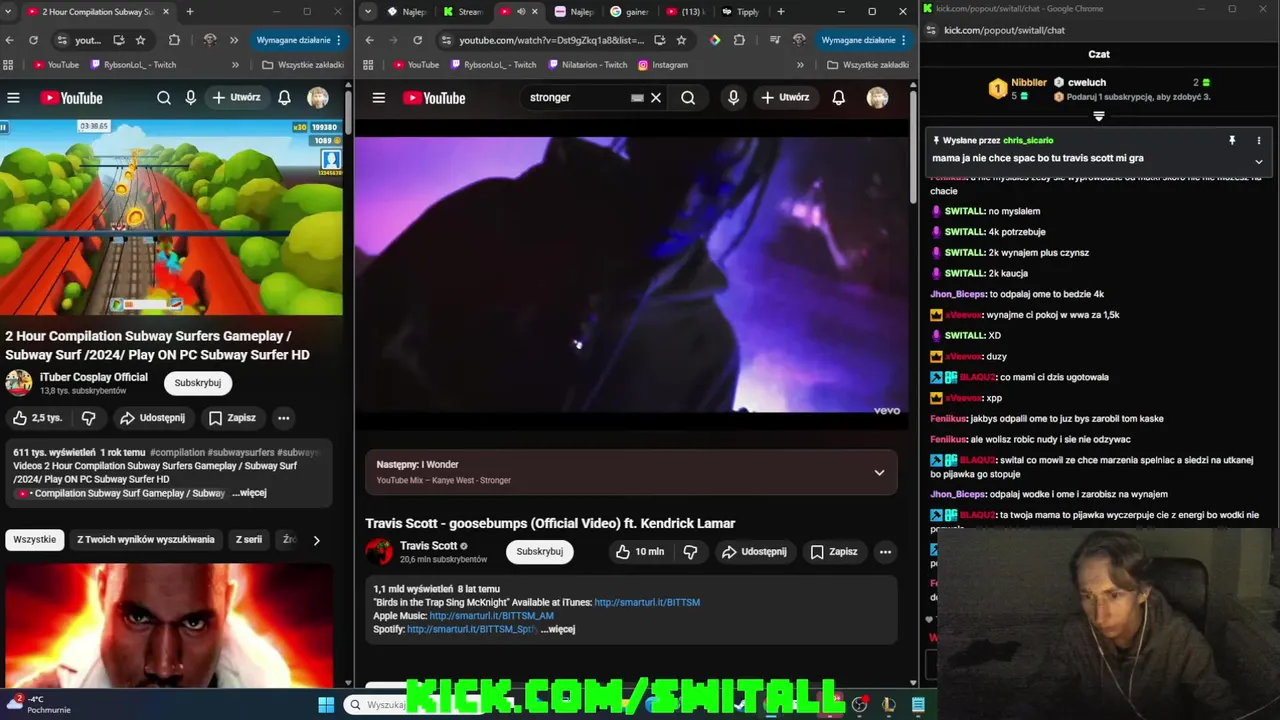Open Apple Music smarturl BITTSM_AM link
Image resolution: width=1280 pixels, height=720 pixels.
pyautogui.click(x=491, y=616)
